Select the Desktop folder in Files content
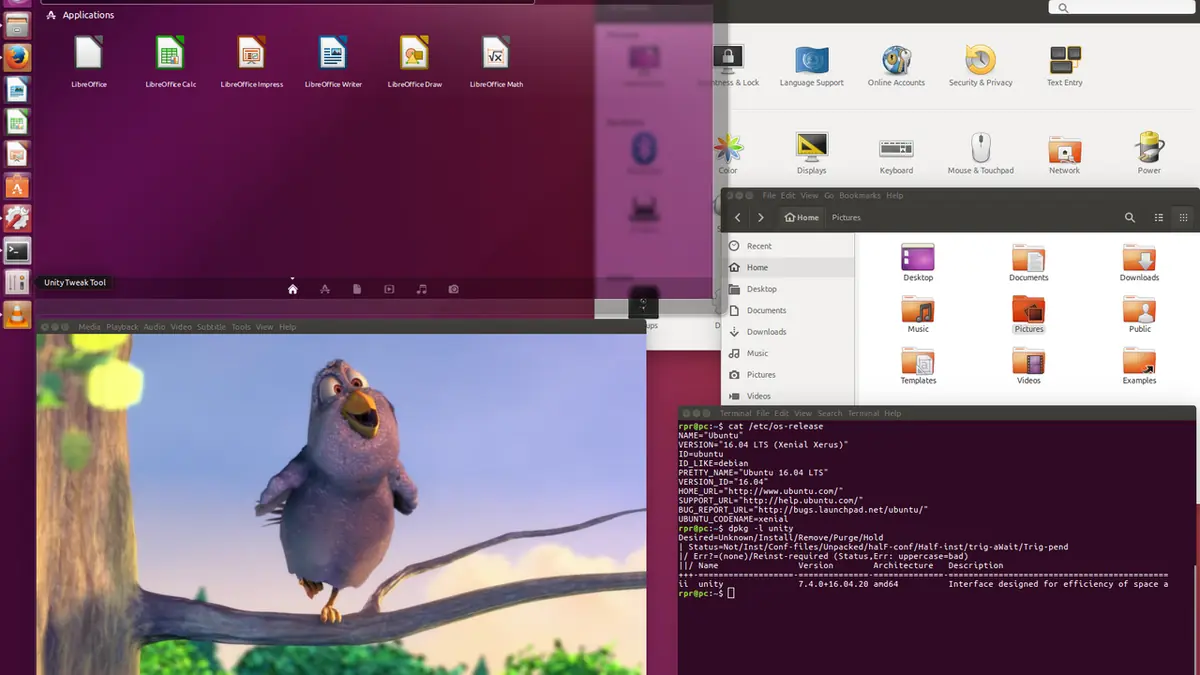Viewport: 1200px width, 675px height. (918, 262)
